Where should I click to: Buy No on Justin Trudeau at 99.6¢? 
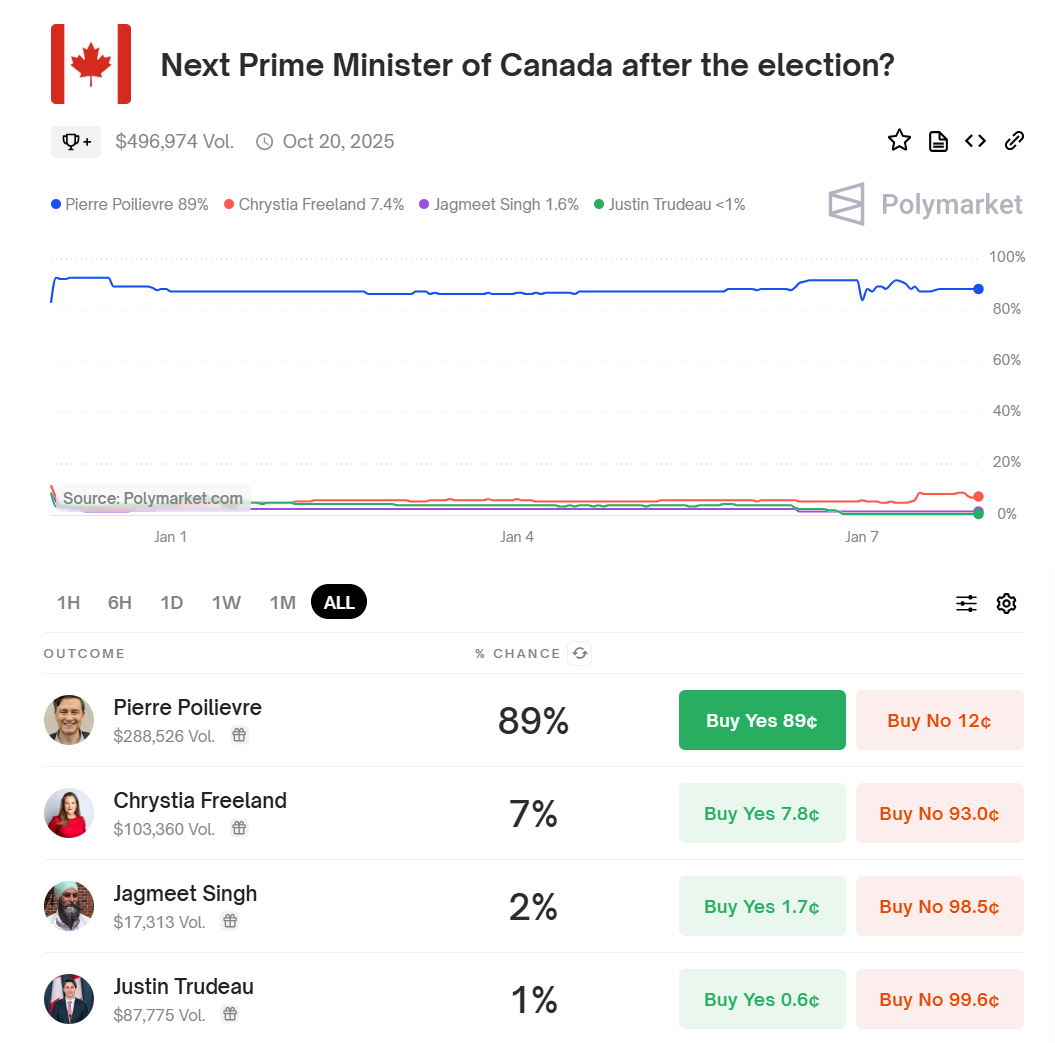tap(939, 999)
